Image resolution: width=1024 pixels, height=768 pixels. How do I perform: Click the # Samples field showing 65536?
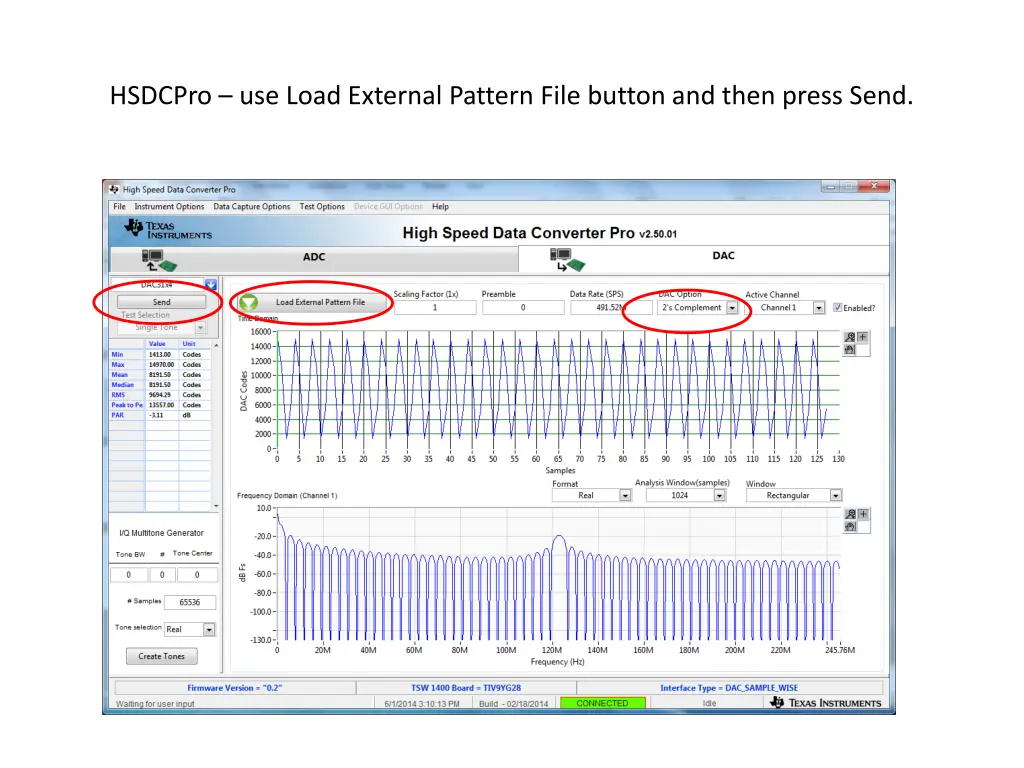coord(189,601)
